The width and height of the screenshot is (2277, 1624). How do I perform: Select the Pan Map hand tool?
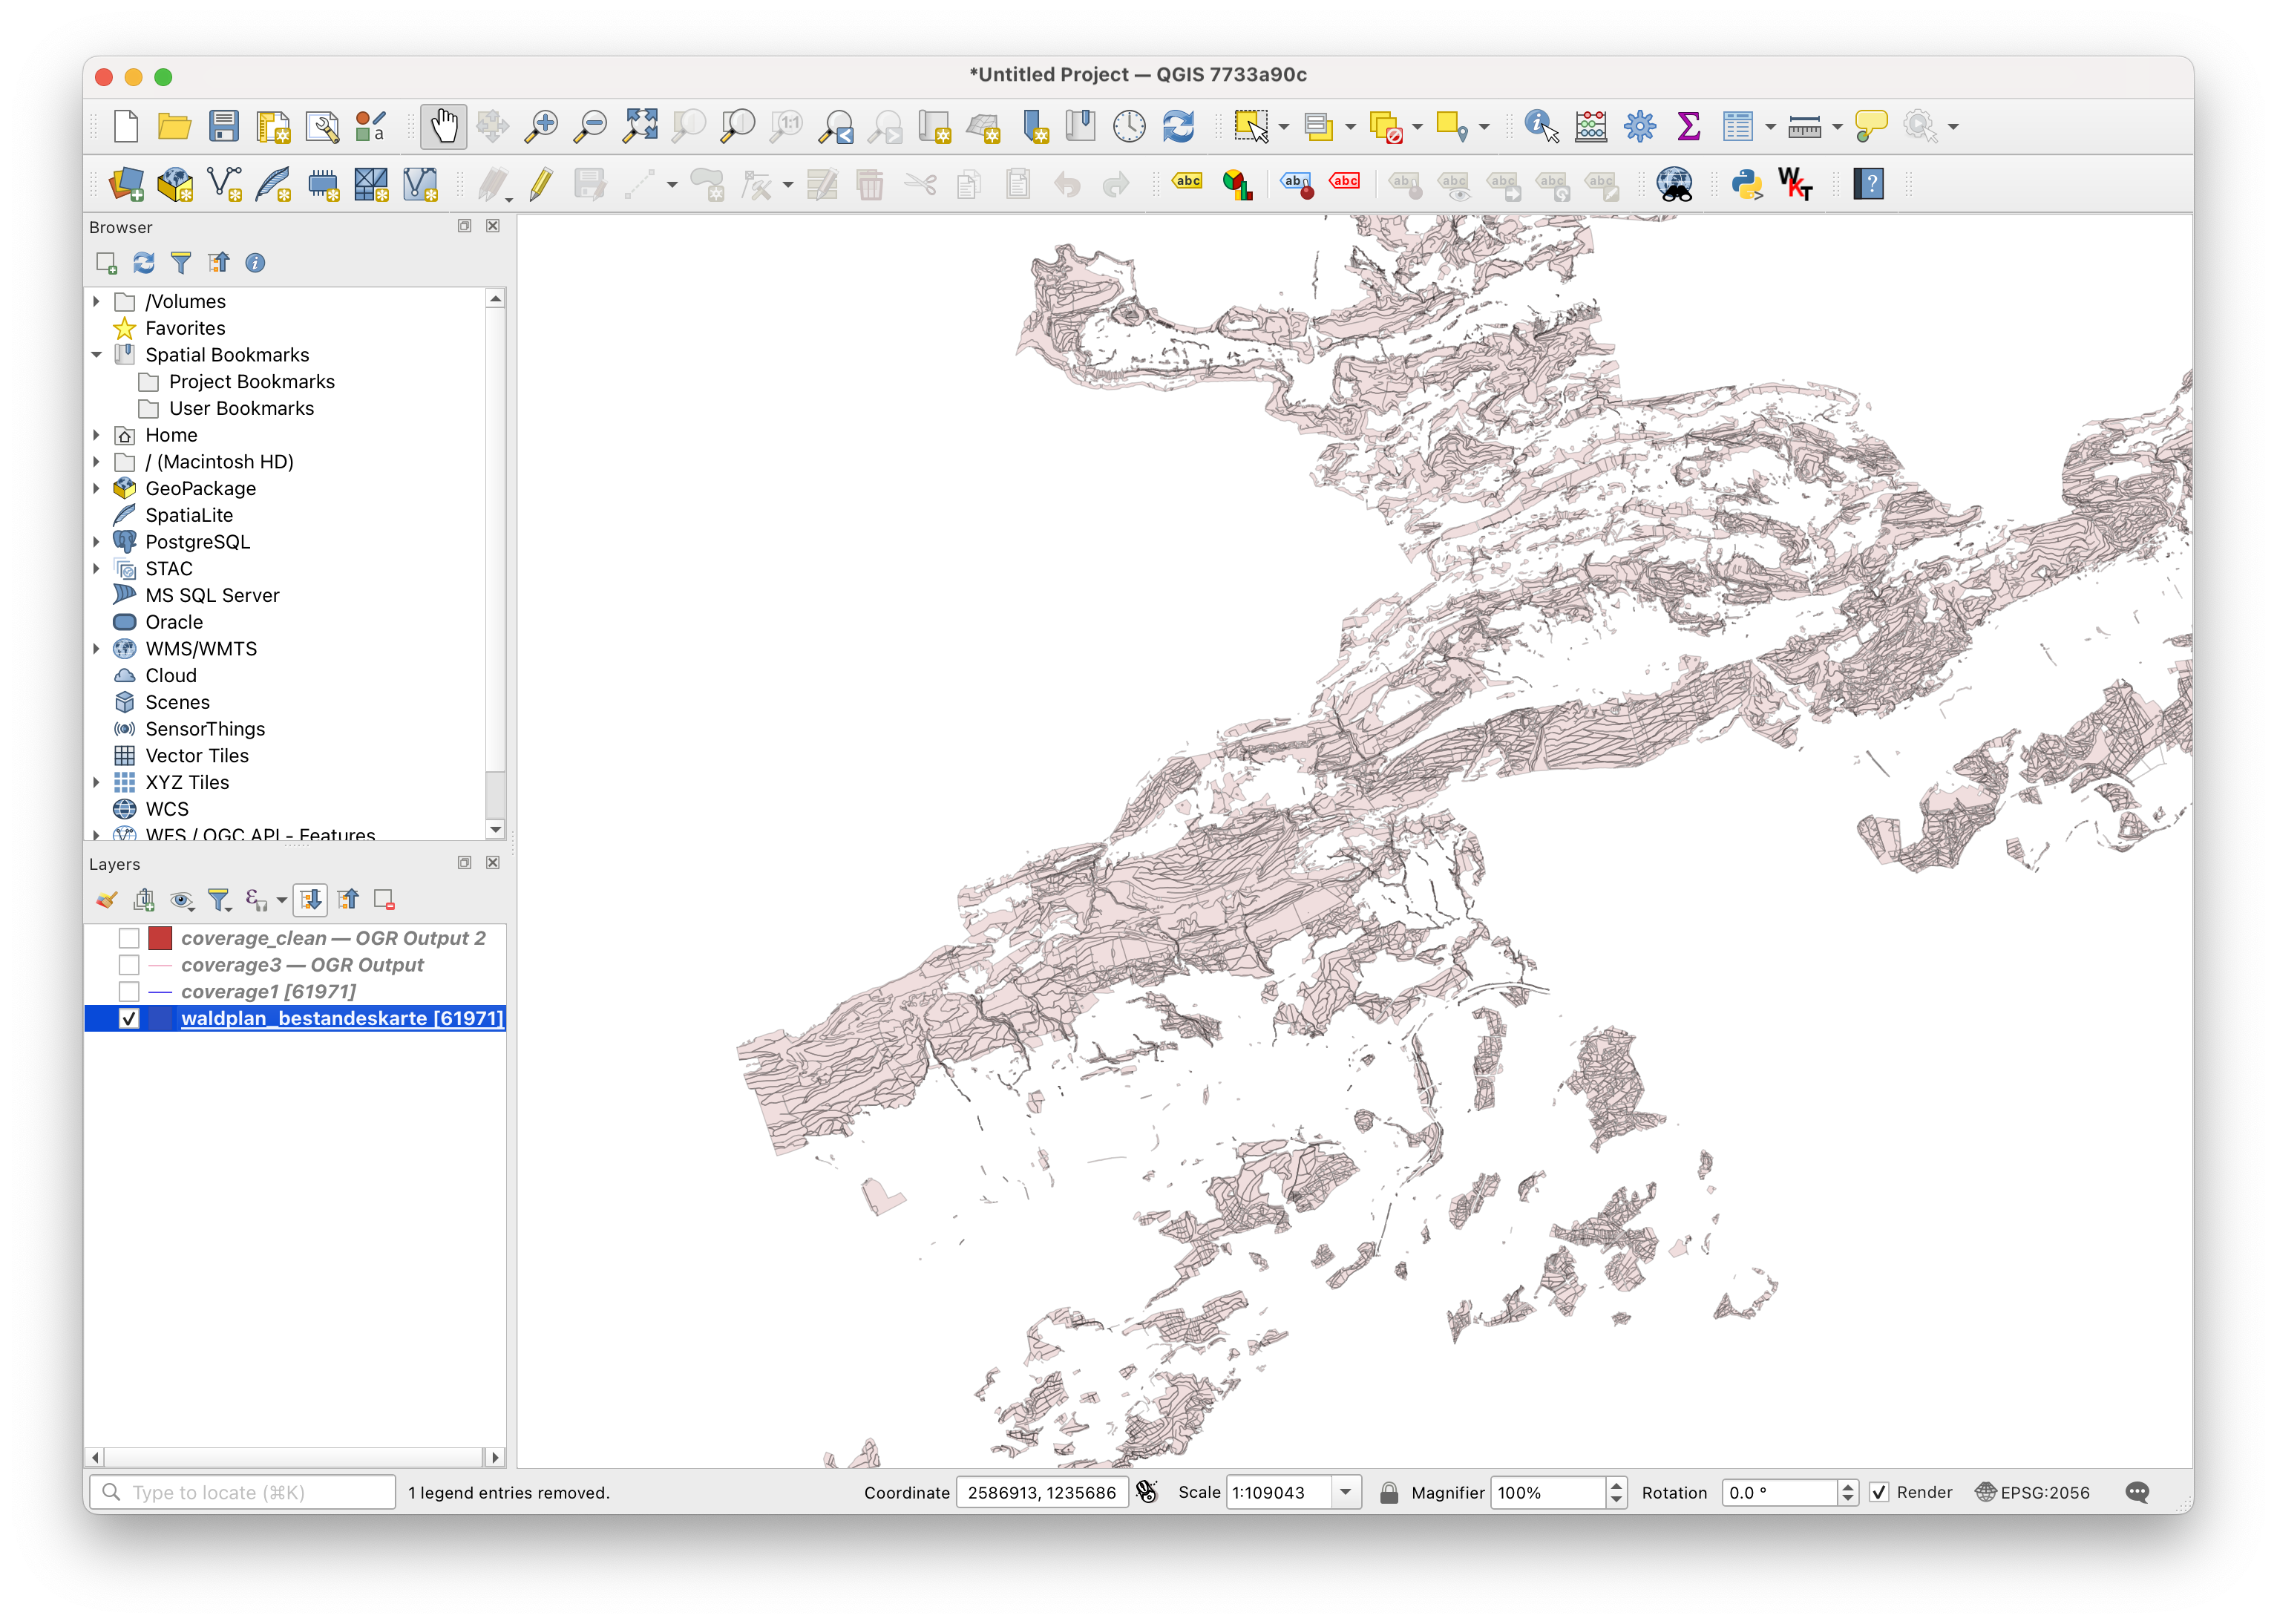point(443,126)
